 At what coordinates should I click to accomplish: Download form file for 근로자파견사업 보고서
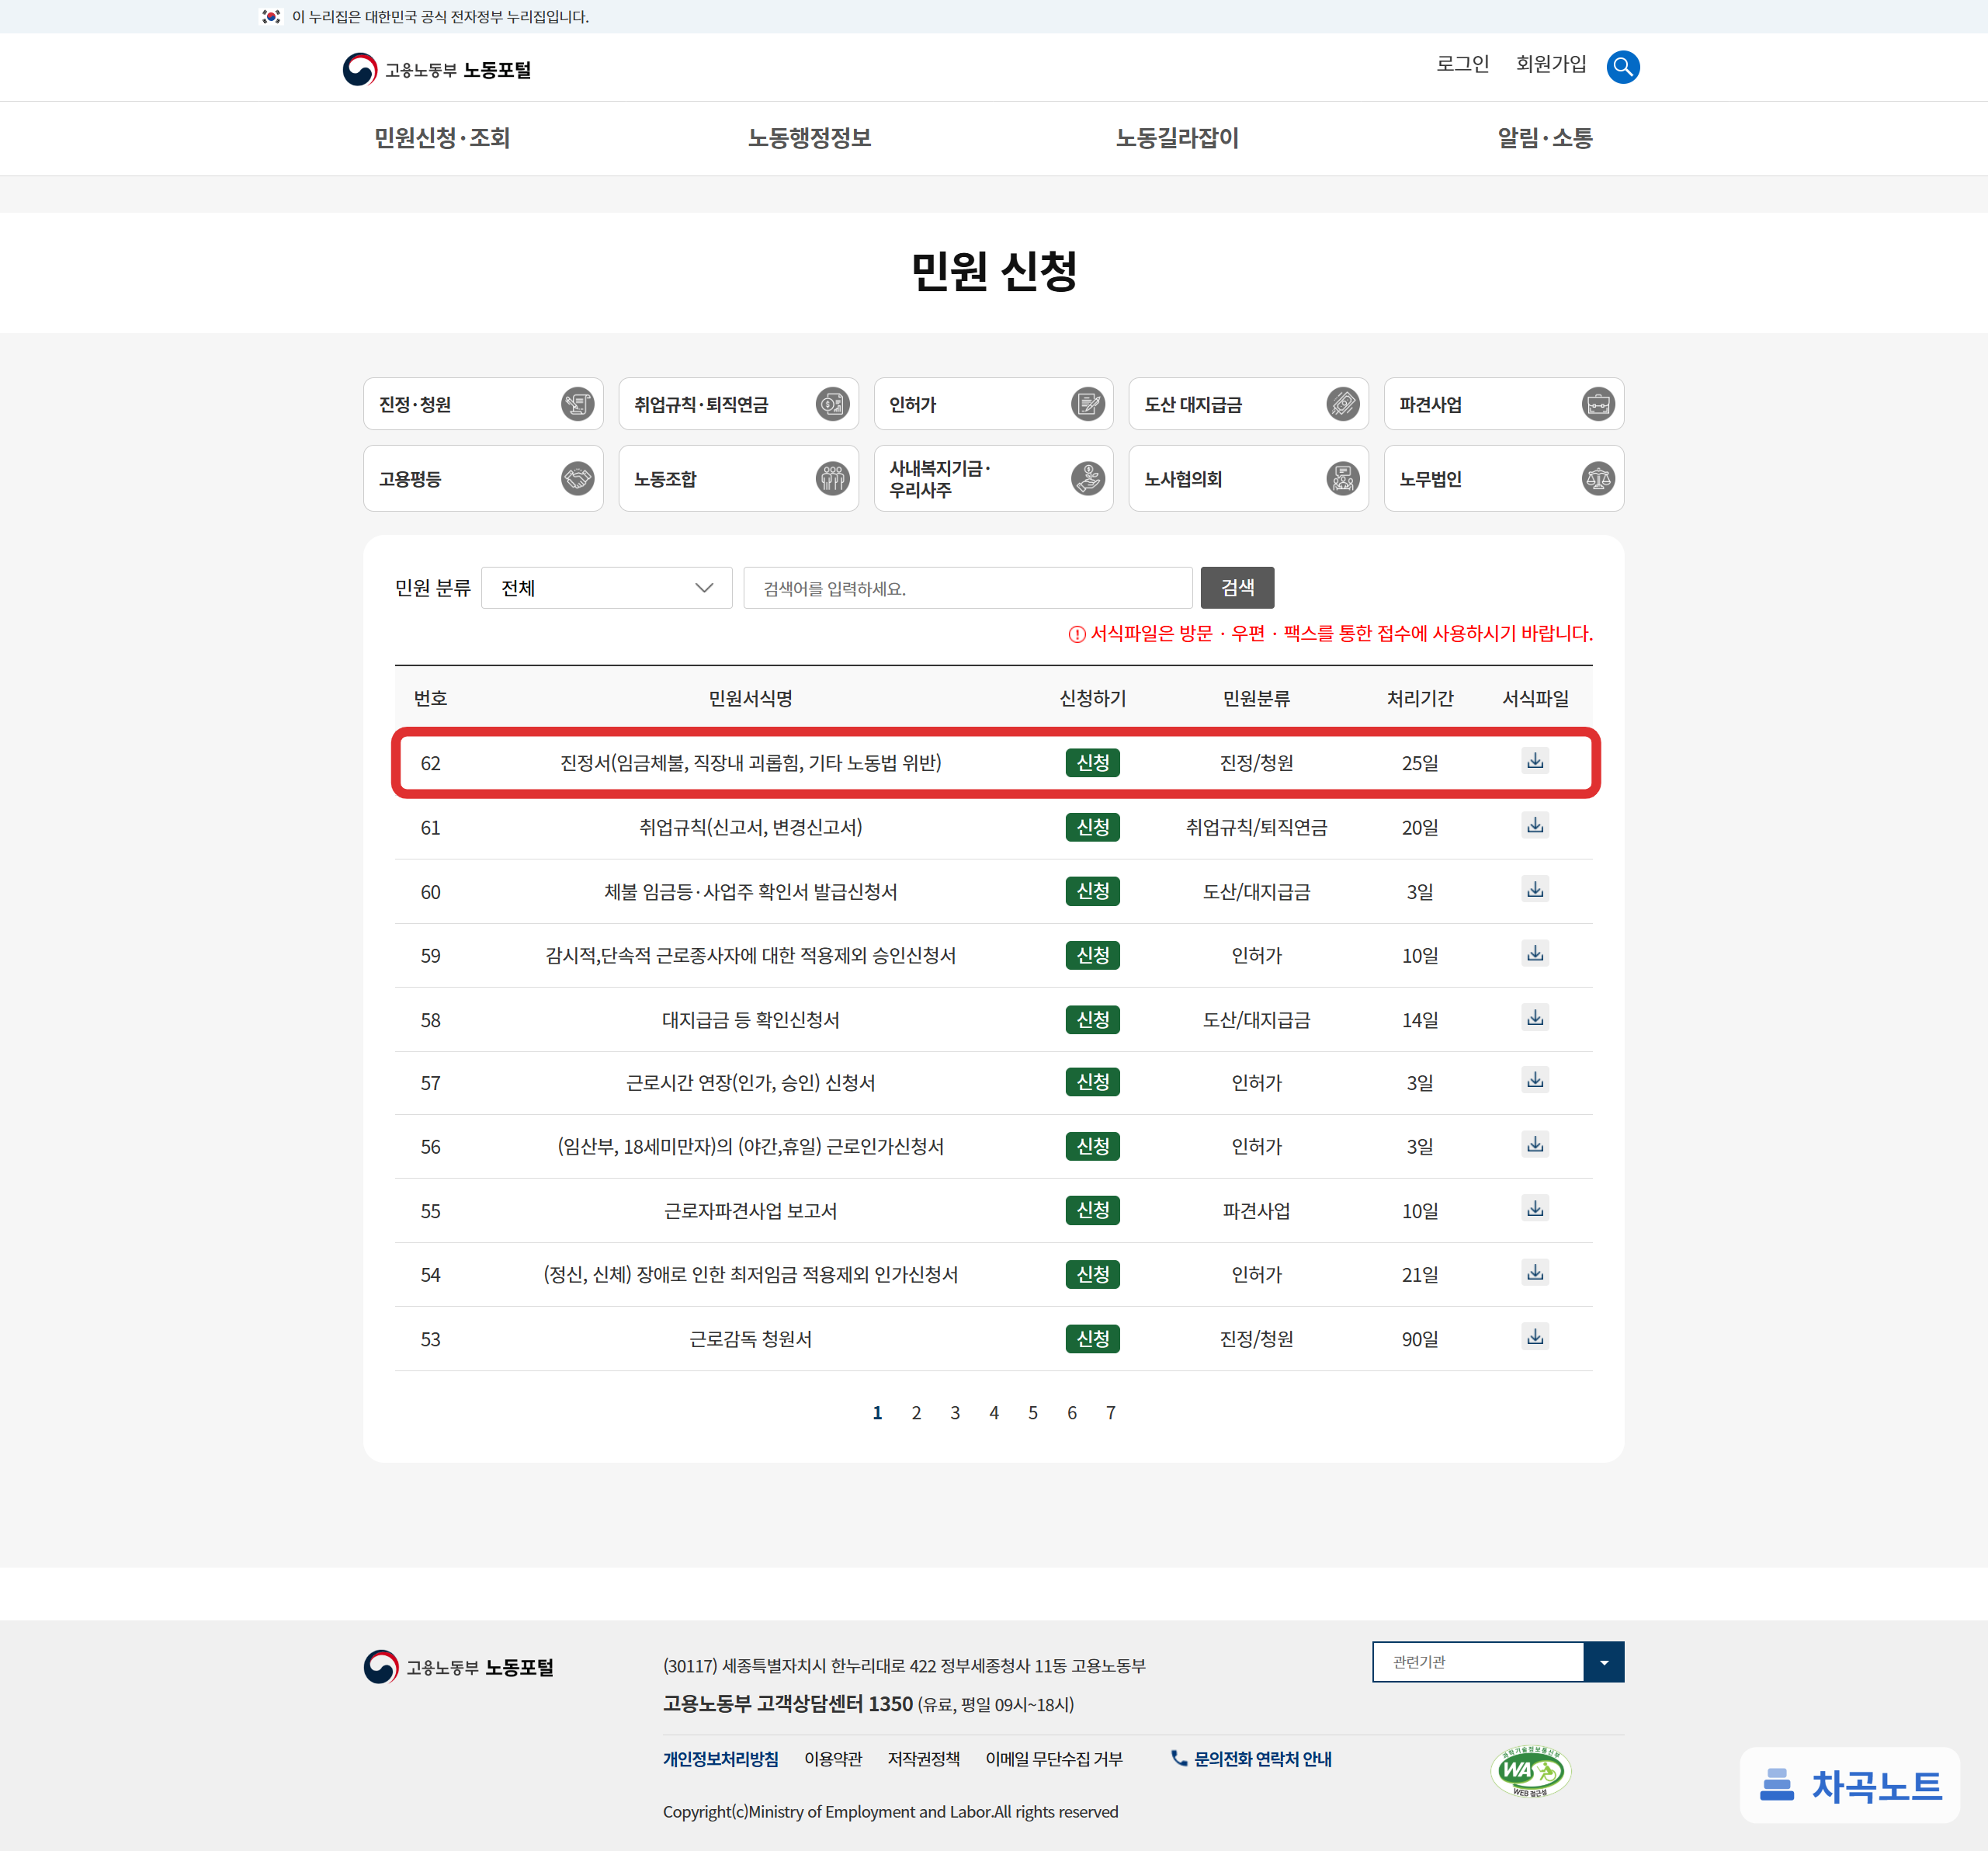1535,1209
